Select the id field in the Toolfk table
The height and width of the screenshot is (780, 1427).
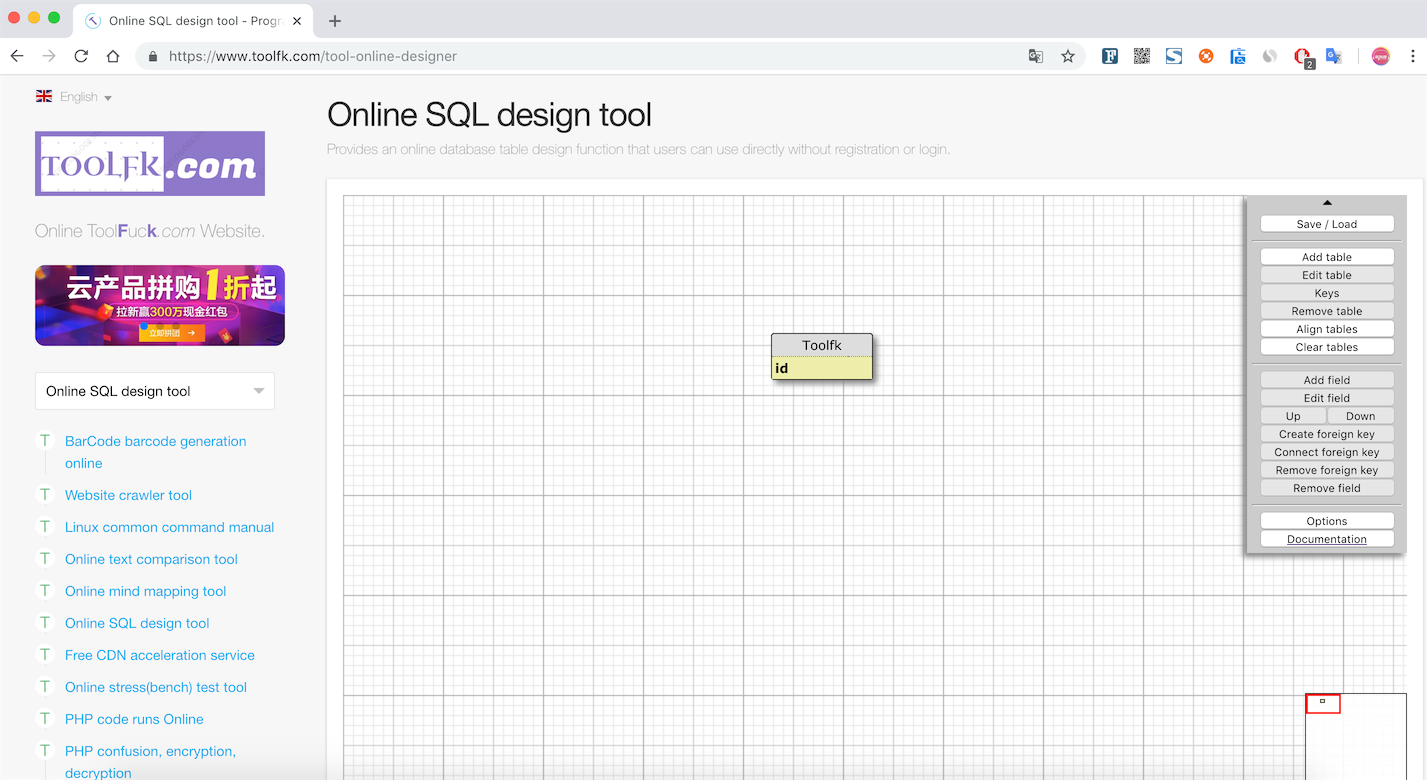(x=821, y=368)
